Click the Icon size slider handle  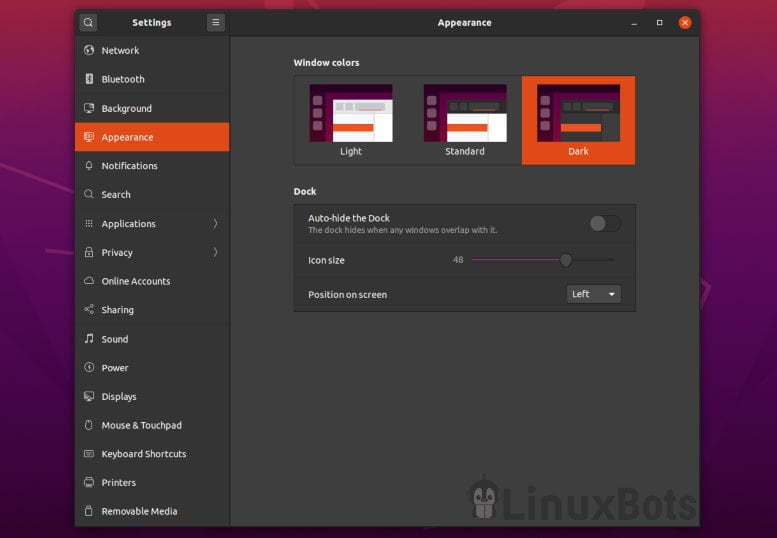click(565, 260)
